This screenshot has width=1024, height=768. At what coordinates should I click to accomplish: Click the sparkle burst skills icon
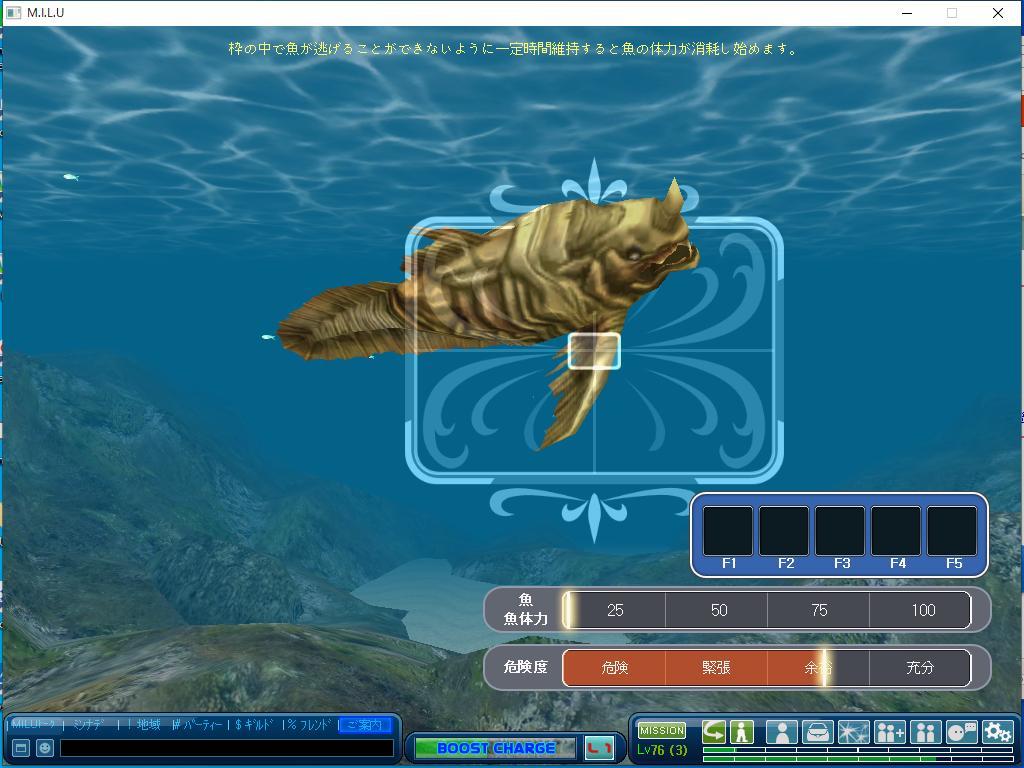pyautogui.click(x=853, y=732)
